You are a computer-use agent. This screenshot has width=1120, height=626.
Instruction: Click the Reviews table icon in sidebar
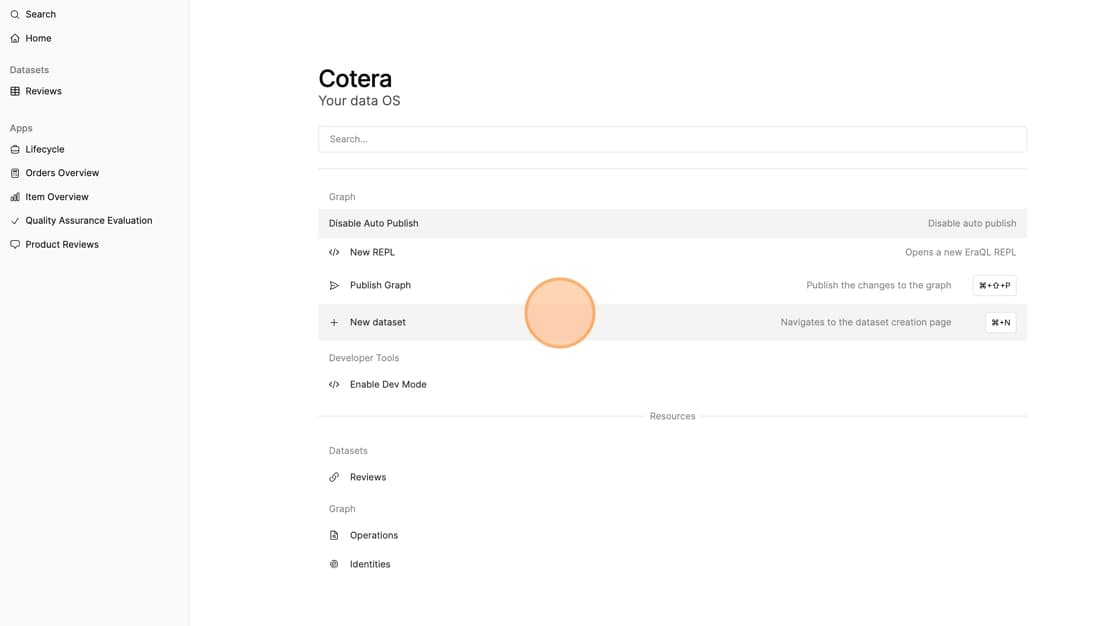click(x=15, y=91)
